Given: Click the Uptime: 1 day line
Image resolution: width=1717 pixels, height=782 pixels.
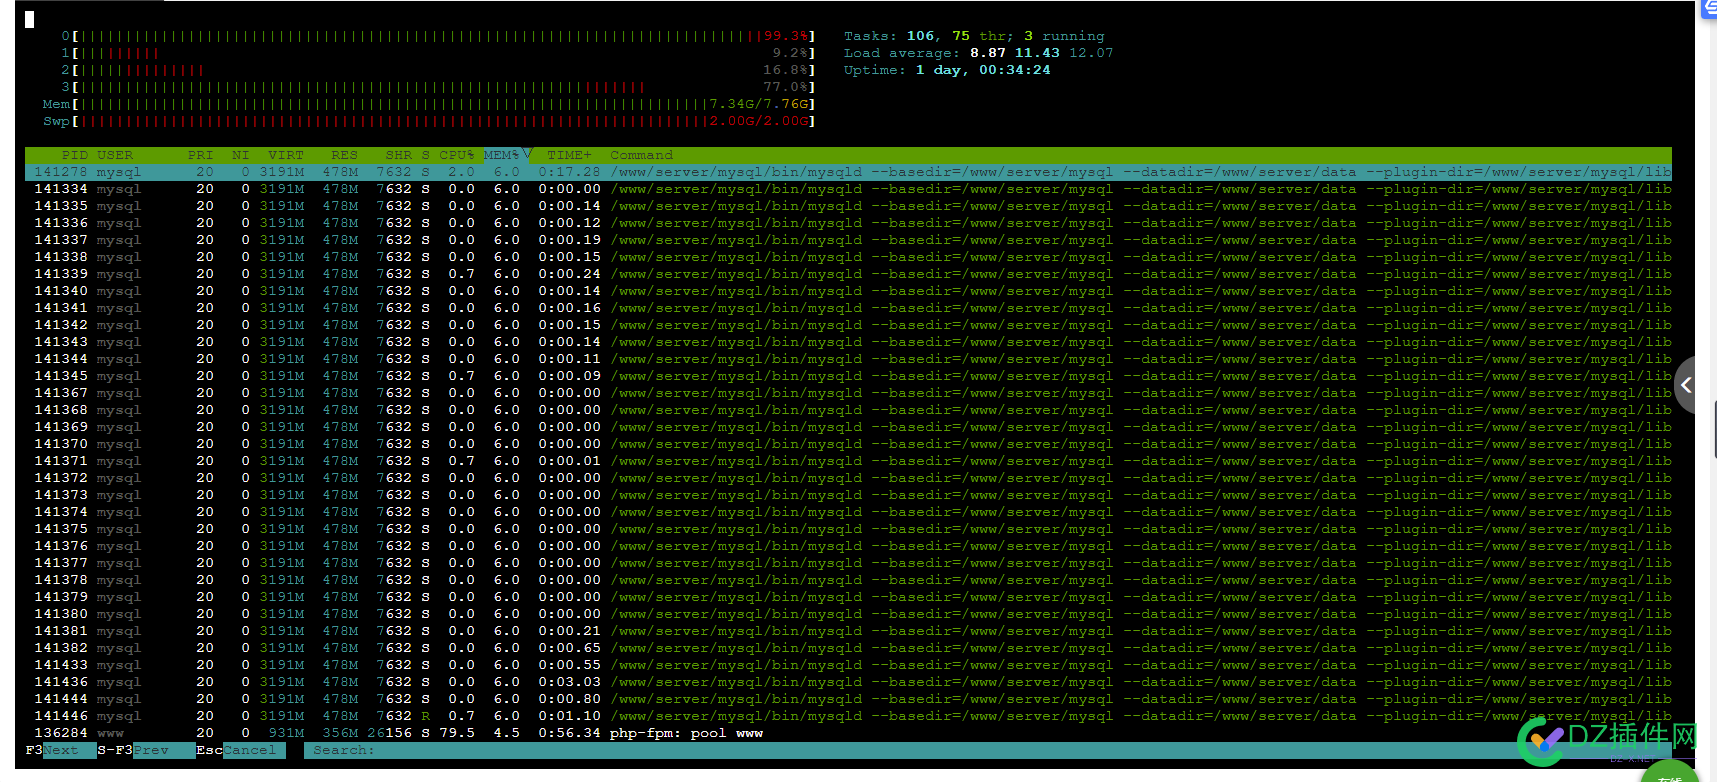Looking at the screenshot, I should pos(947,70).
